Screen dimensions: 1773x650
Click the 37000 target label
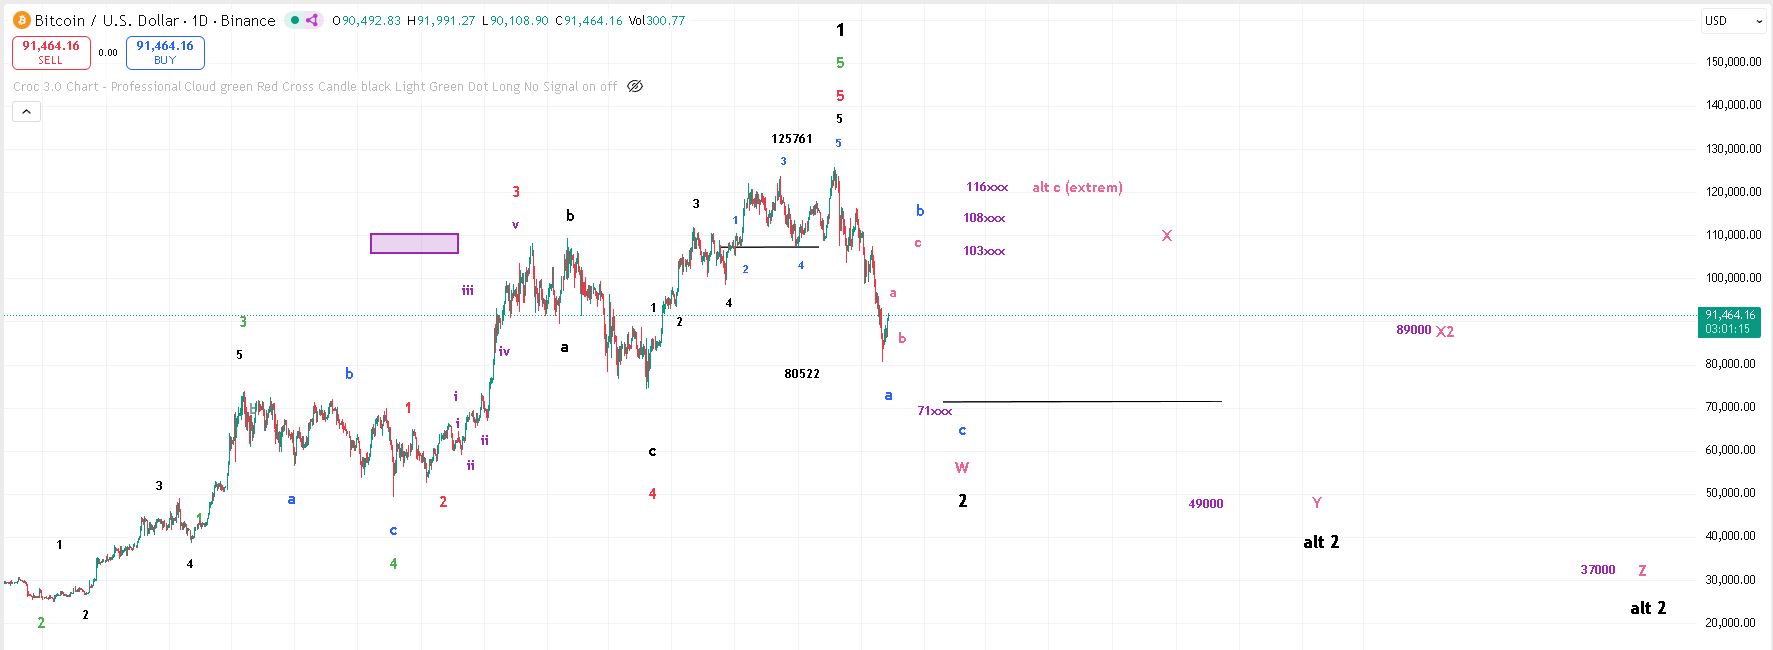[1597, 570]
